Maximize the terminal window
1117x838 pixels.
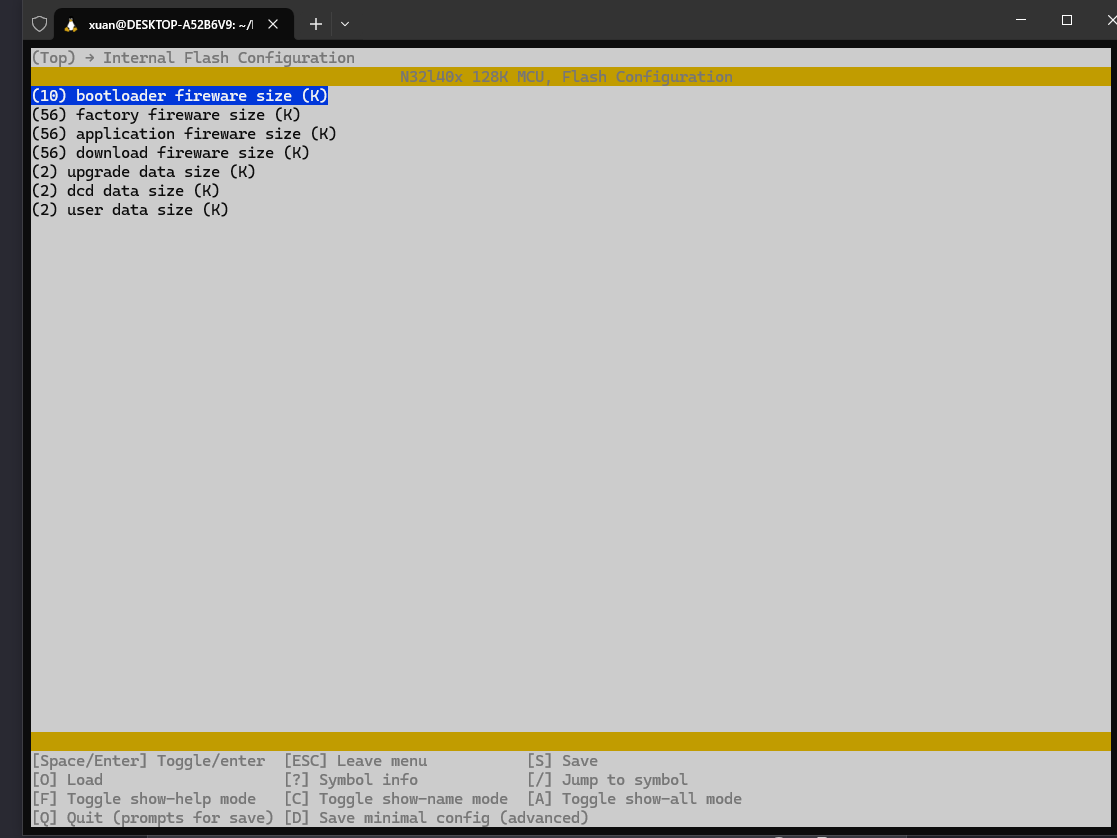click(1066, 20)
